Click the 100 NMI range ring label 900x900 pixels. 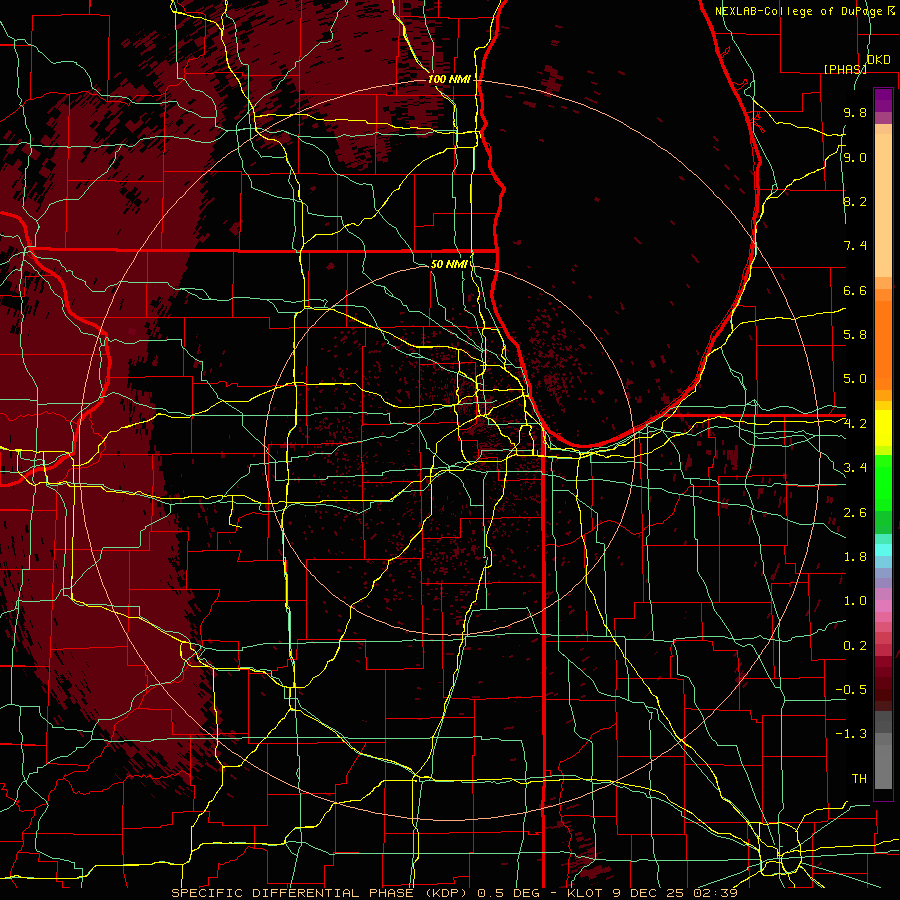click(449, 79)
